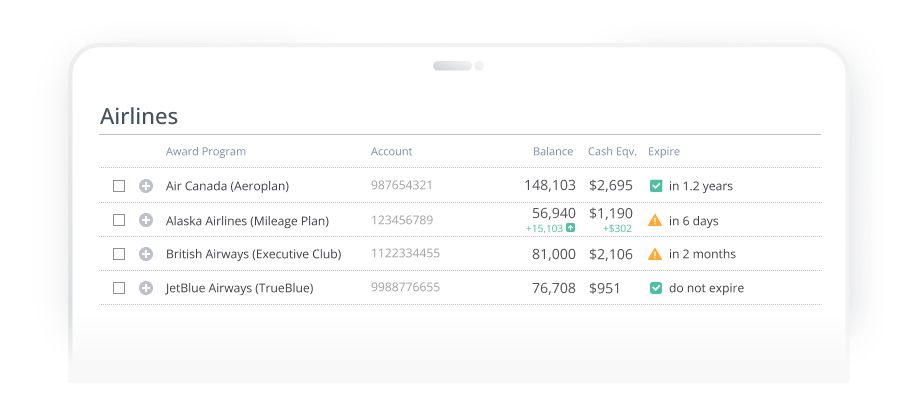Click the Cash Eqv. column header
The image size is (918, 397).
pyautogui.click(x=612, y=152)
